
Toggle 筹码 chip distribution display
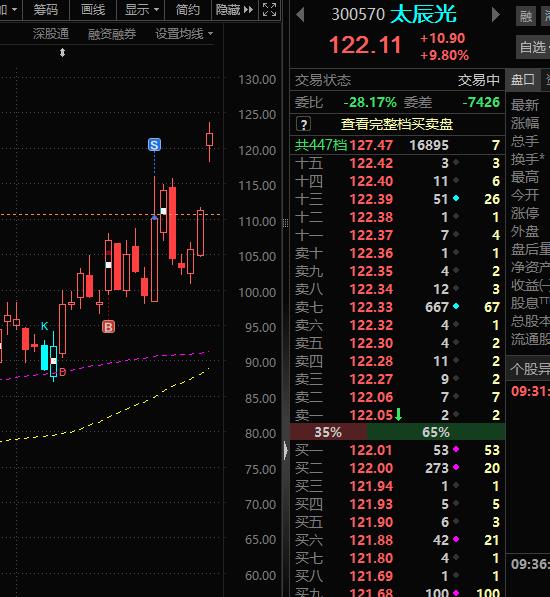pos(46,10)
